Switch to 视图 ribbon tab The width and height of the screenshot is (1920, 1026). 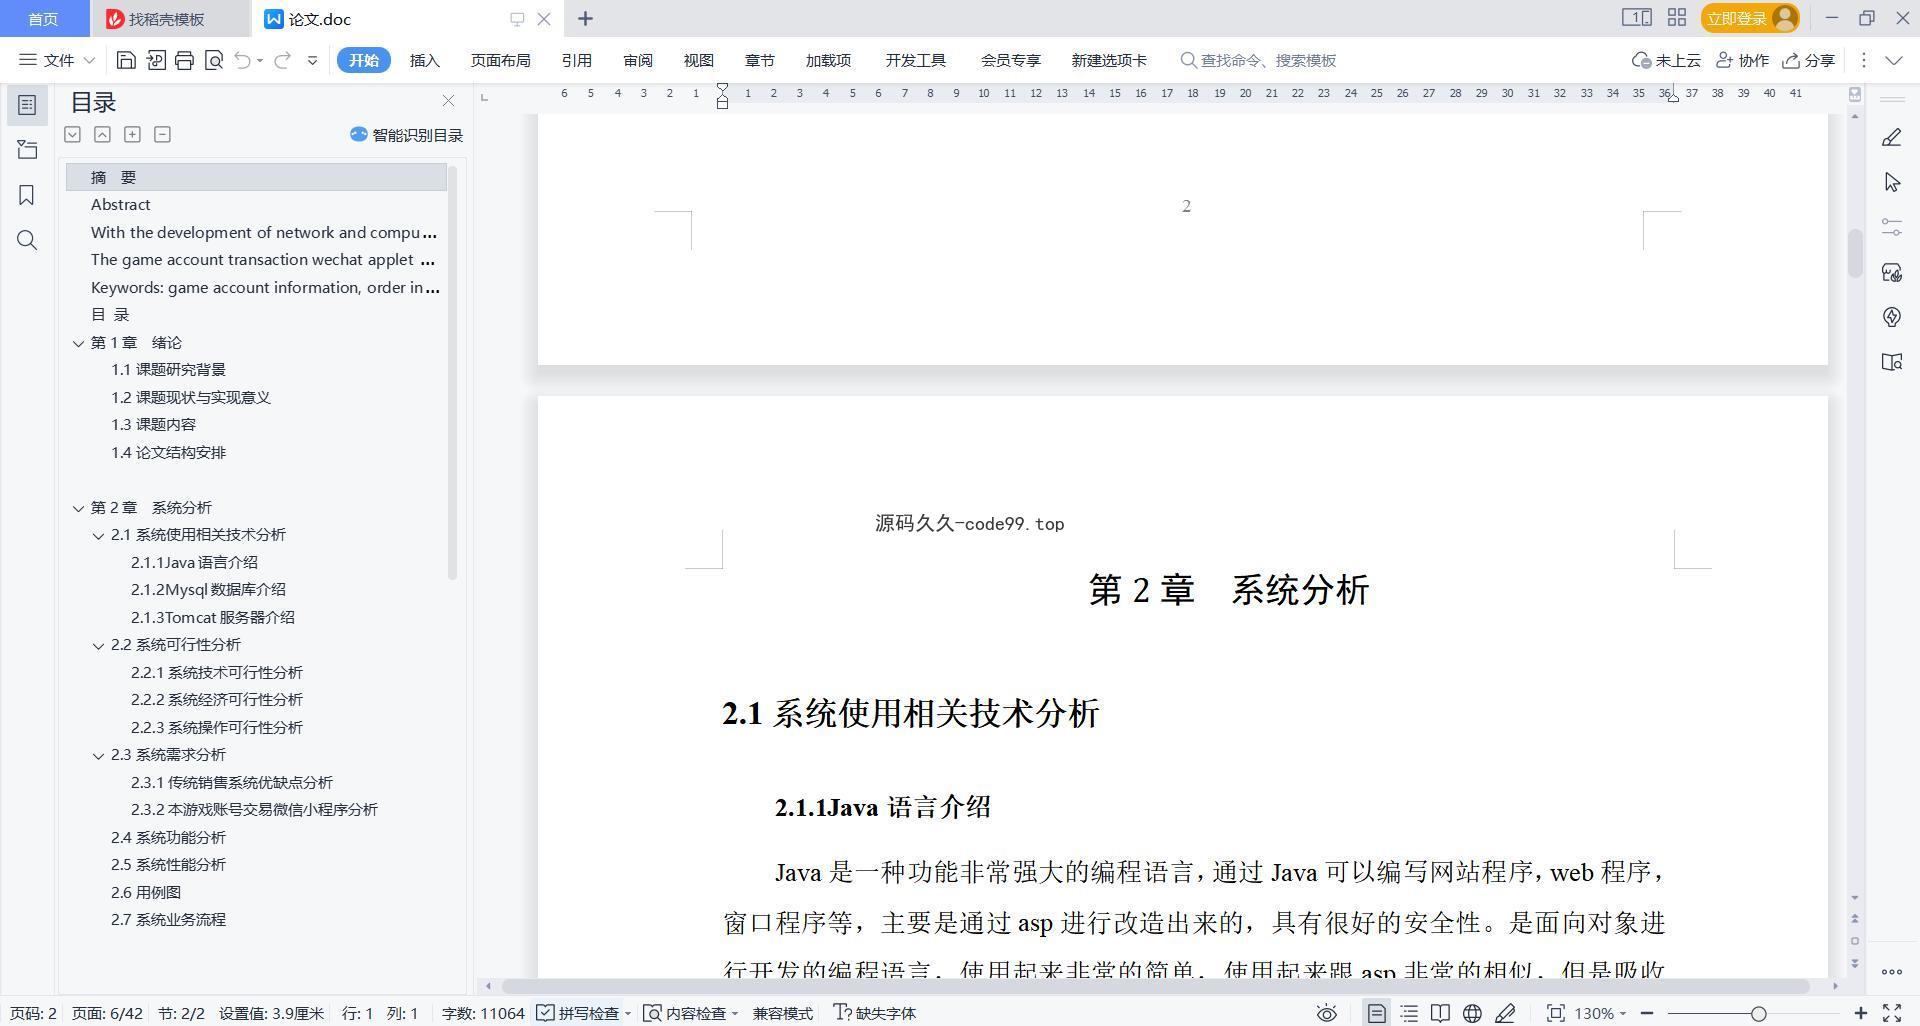tap(698, 60)
